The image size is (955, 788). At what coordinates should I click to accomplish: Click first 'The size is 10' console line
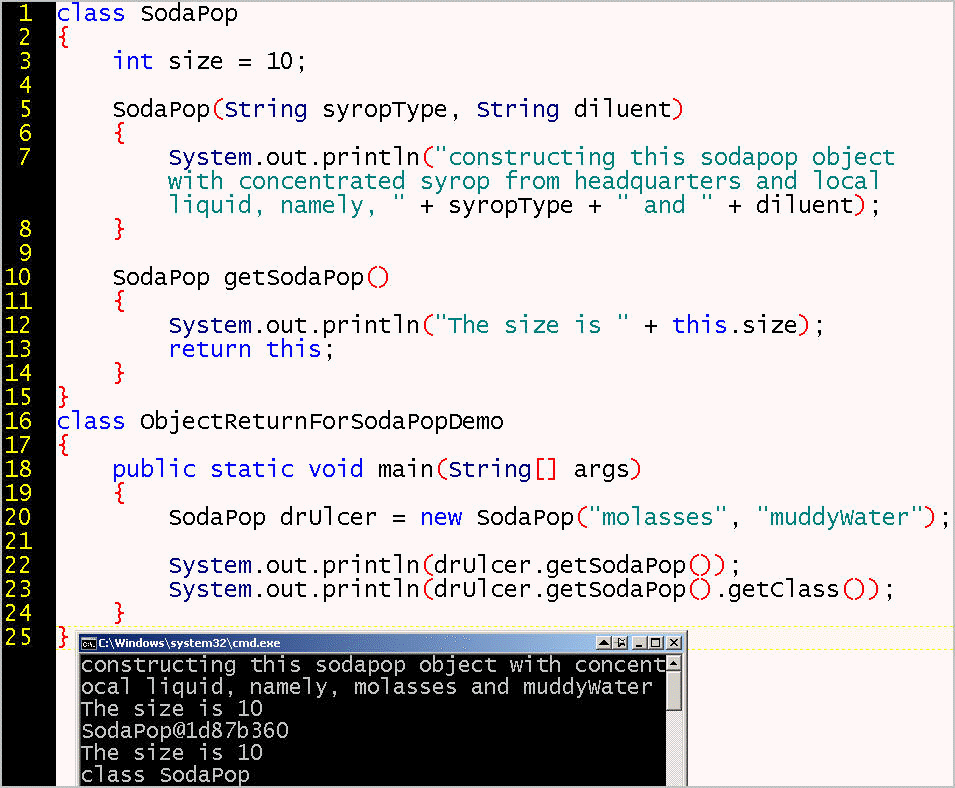pyautogui.click(x=172, y=708)
